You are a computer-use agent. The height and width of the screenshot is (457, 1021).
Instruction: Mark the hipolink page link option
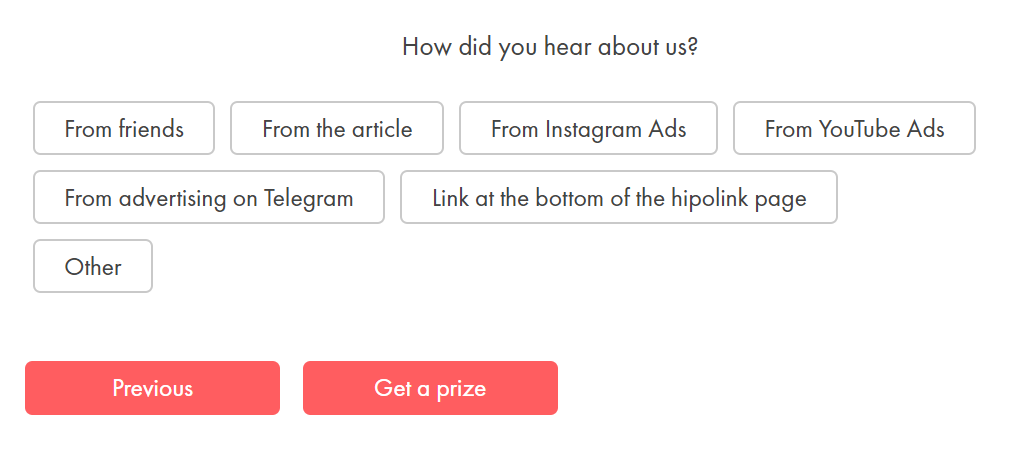(619, 197)
